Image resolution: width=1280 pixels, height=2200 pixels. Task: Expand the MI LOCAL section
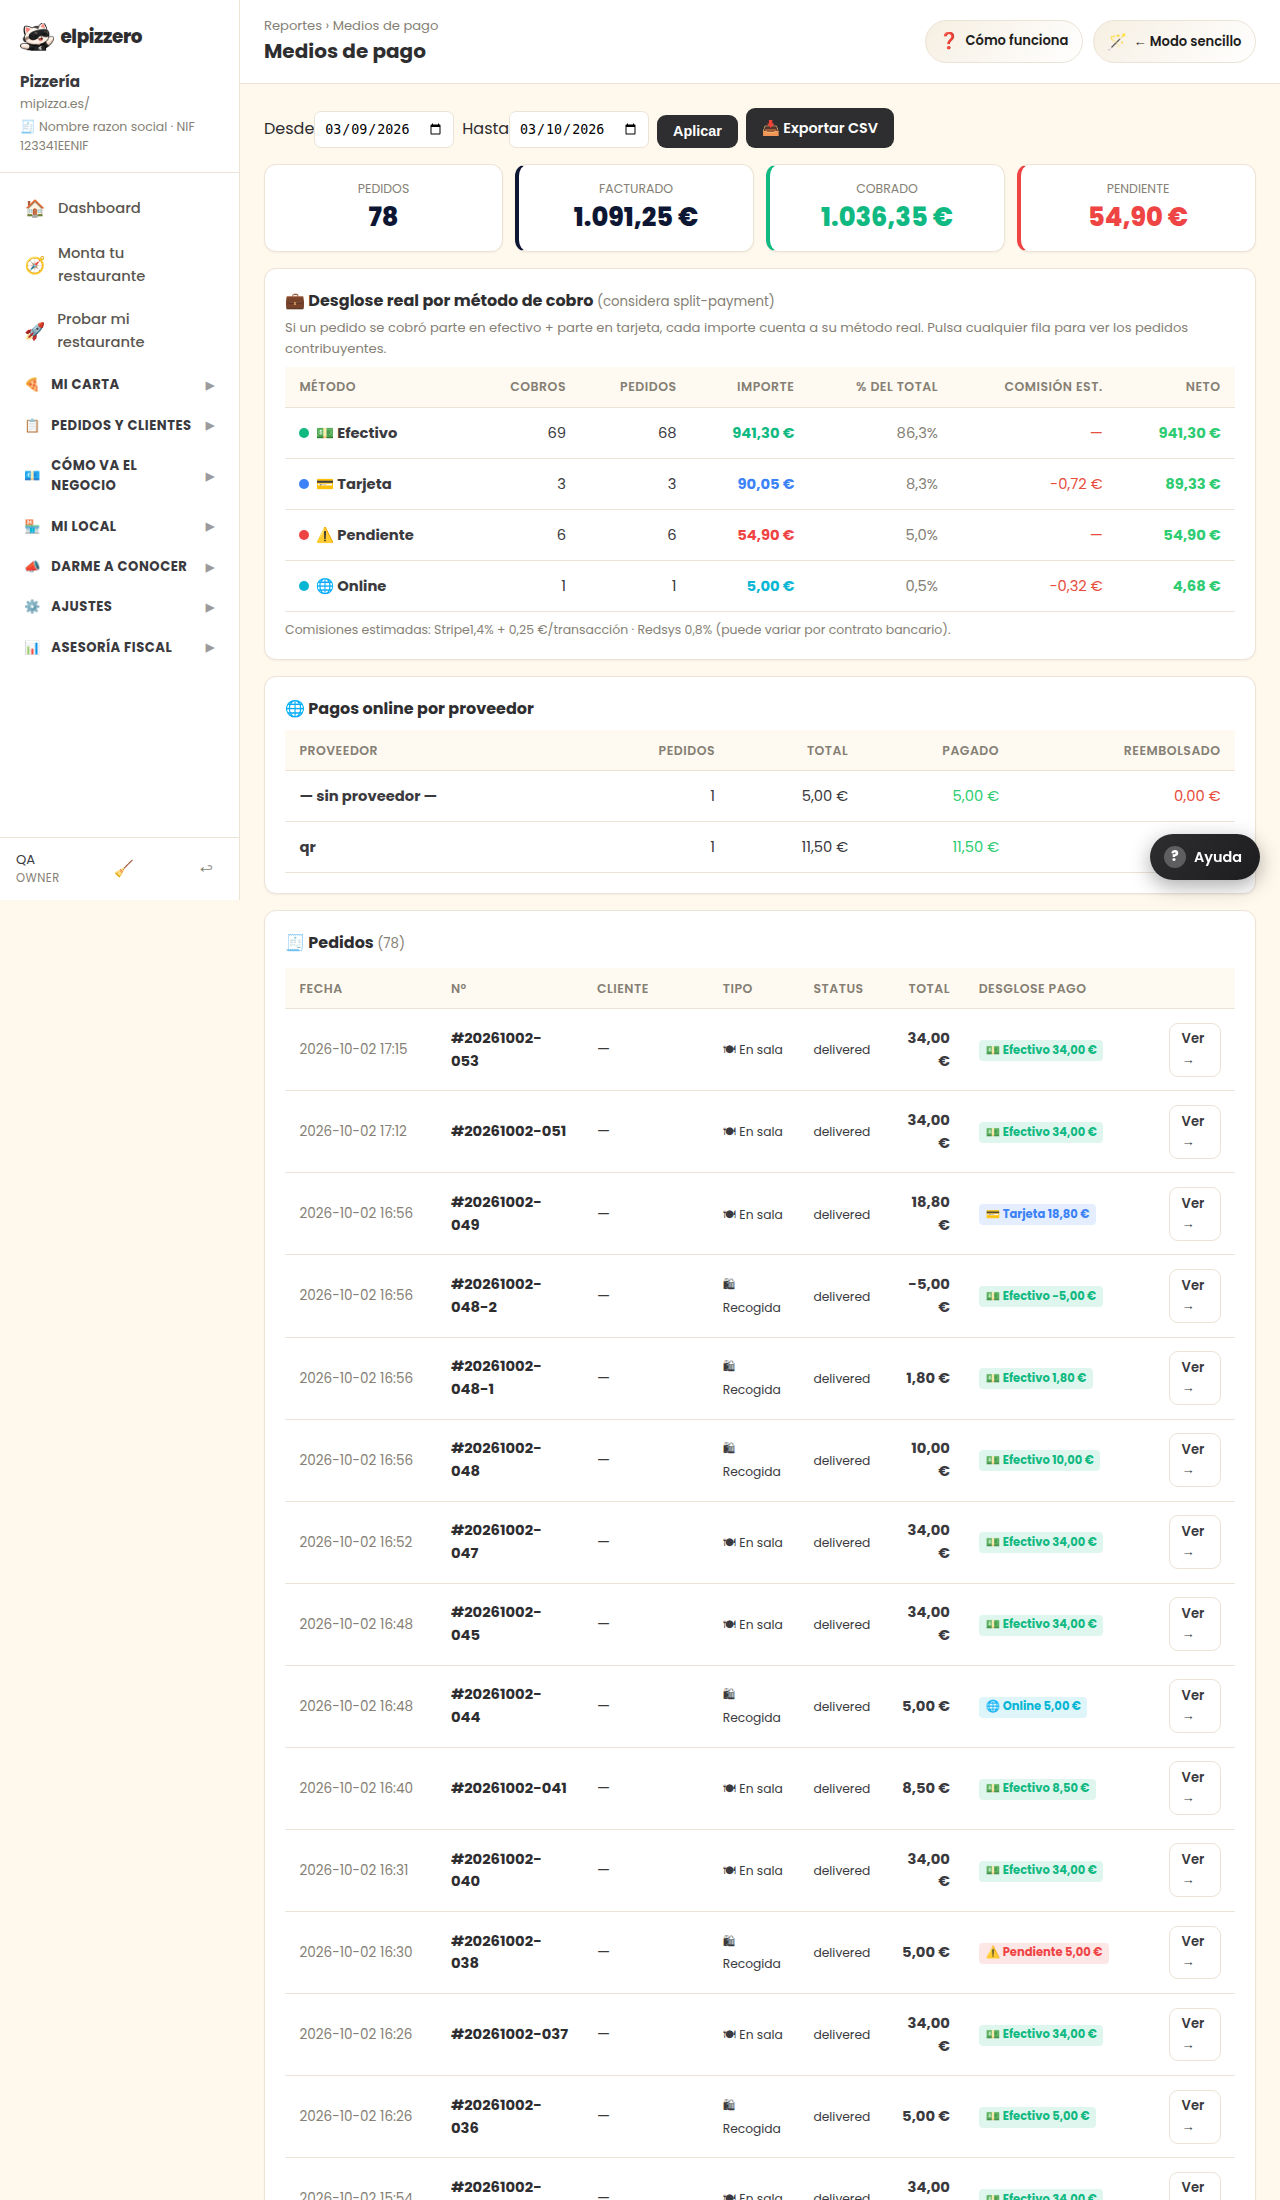(120, 527)
